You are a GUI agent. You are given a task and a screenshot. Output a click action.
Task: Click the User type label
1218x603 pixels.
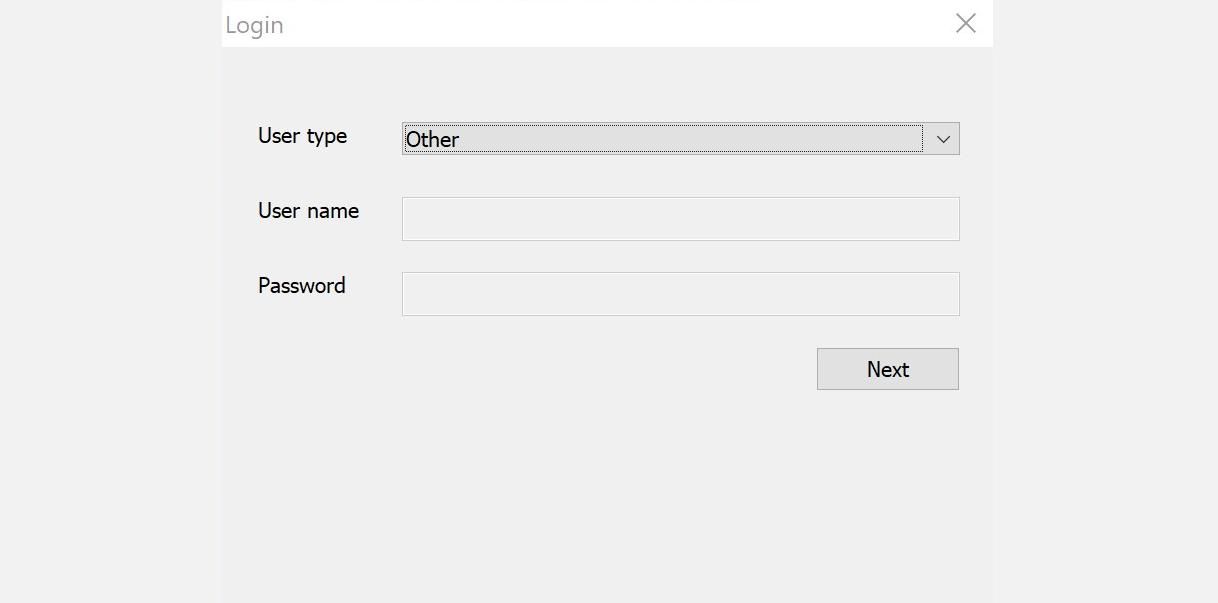(x=302, y=136)
